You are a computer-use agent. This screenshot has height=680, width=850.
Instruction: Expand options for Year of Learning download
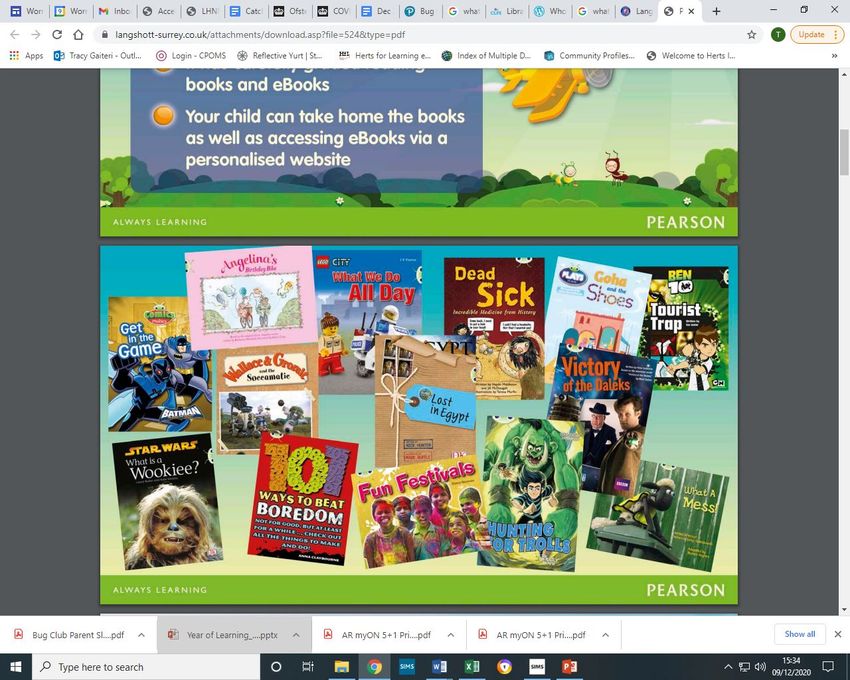pos(296,634)
